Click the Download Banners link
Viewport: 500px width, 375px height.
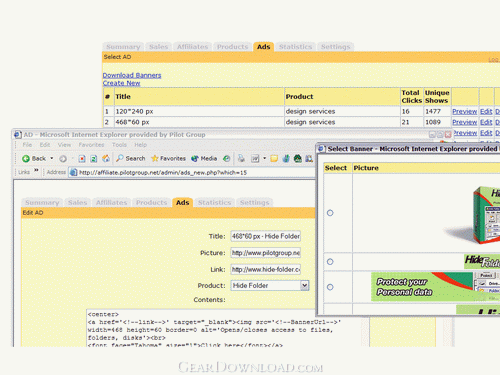132,75
